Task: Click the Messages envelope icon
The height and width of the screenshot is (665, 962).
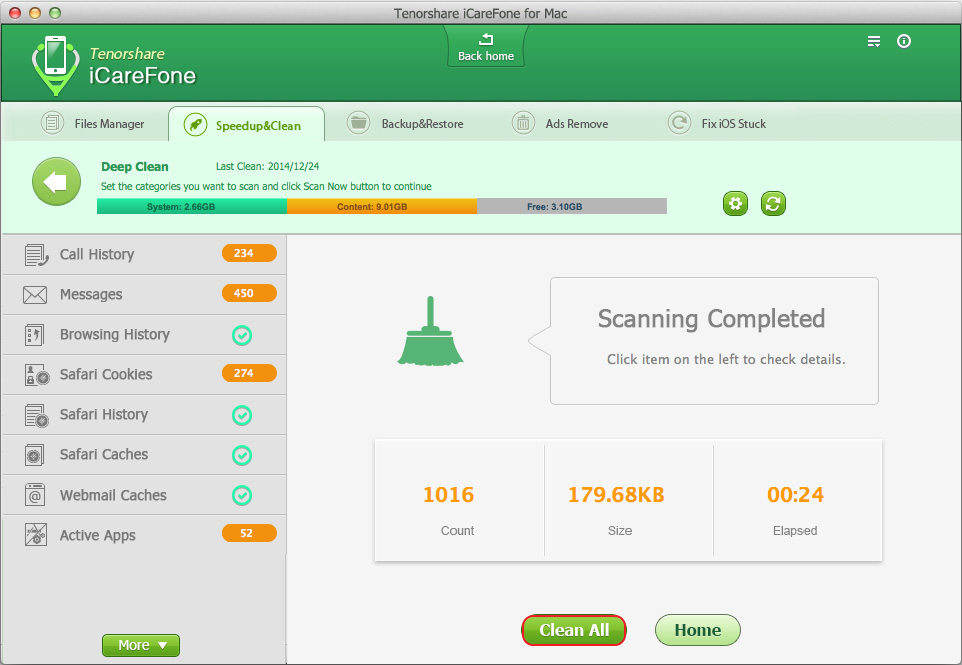Action: pyautogui.click(x=35, y=295)
